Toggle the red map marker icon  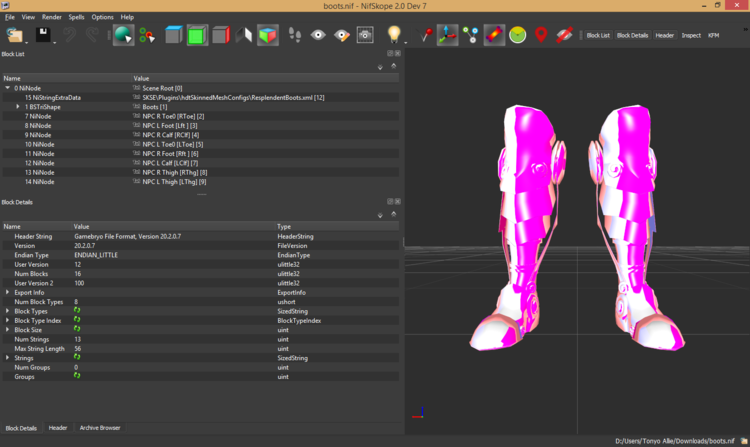541,35
